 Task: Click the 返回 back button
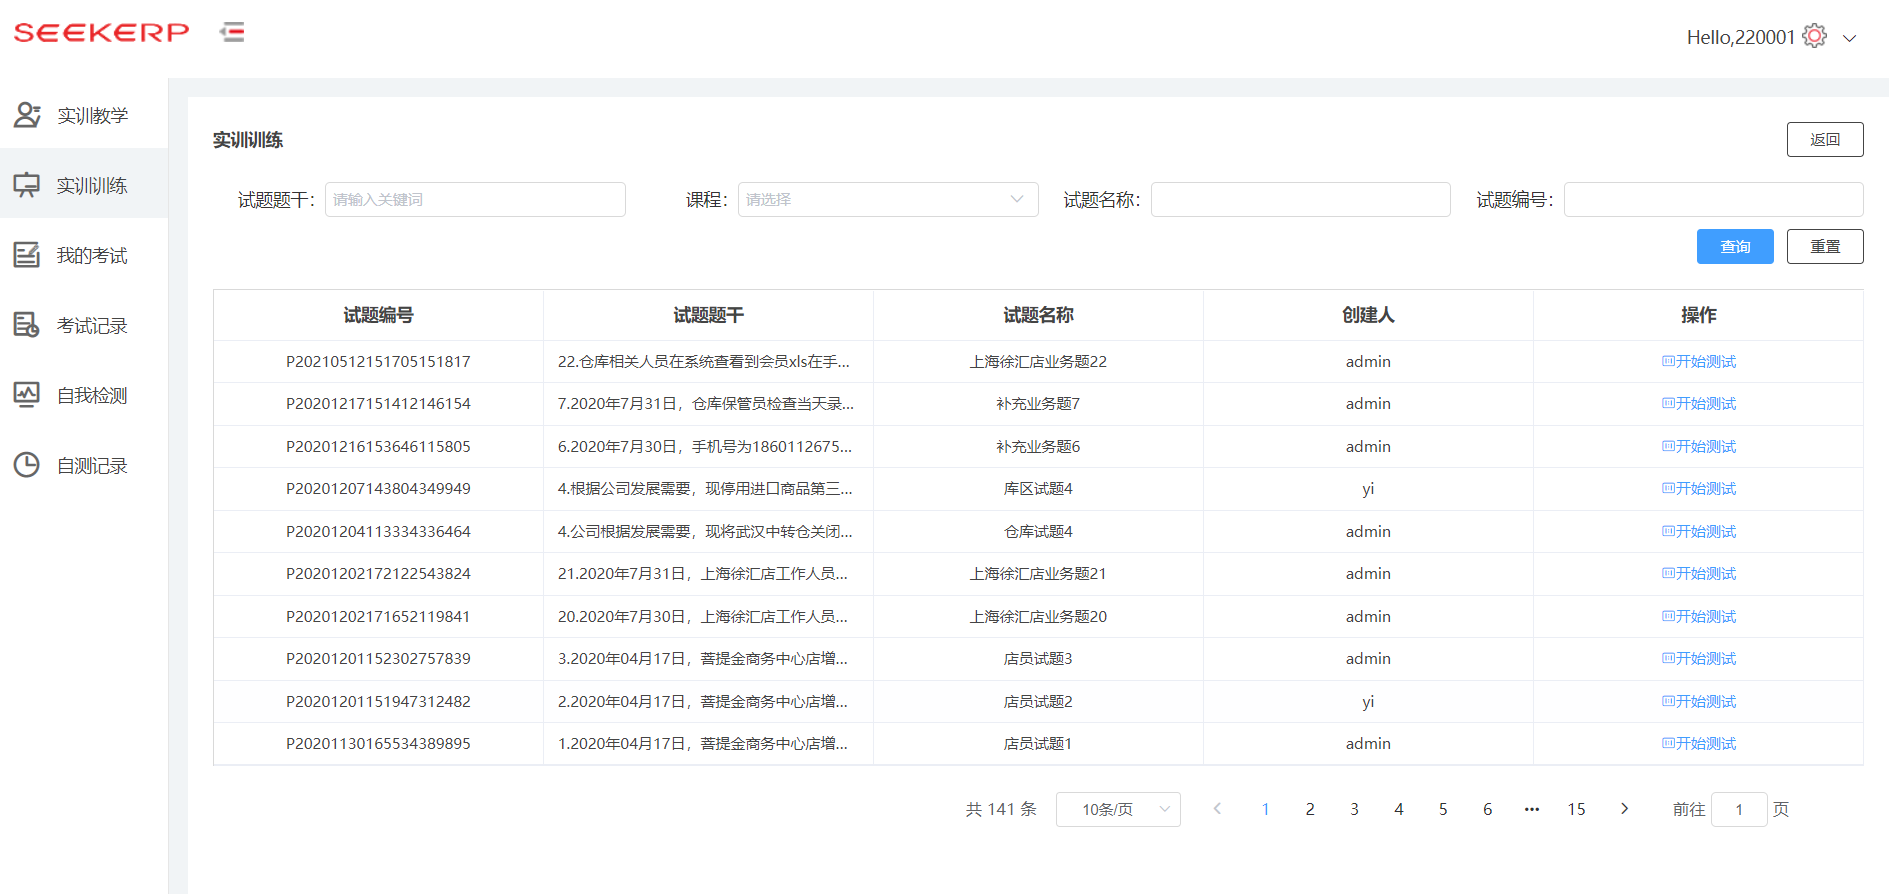click(x=1824, y=139)
